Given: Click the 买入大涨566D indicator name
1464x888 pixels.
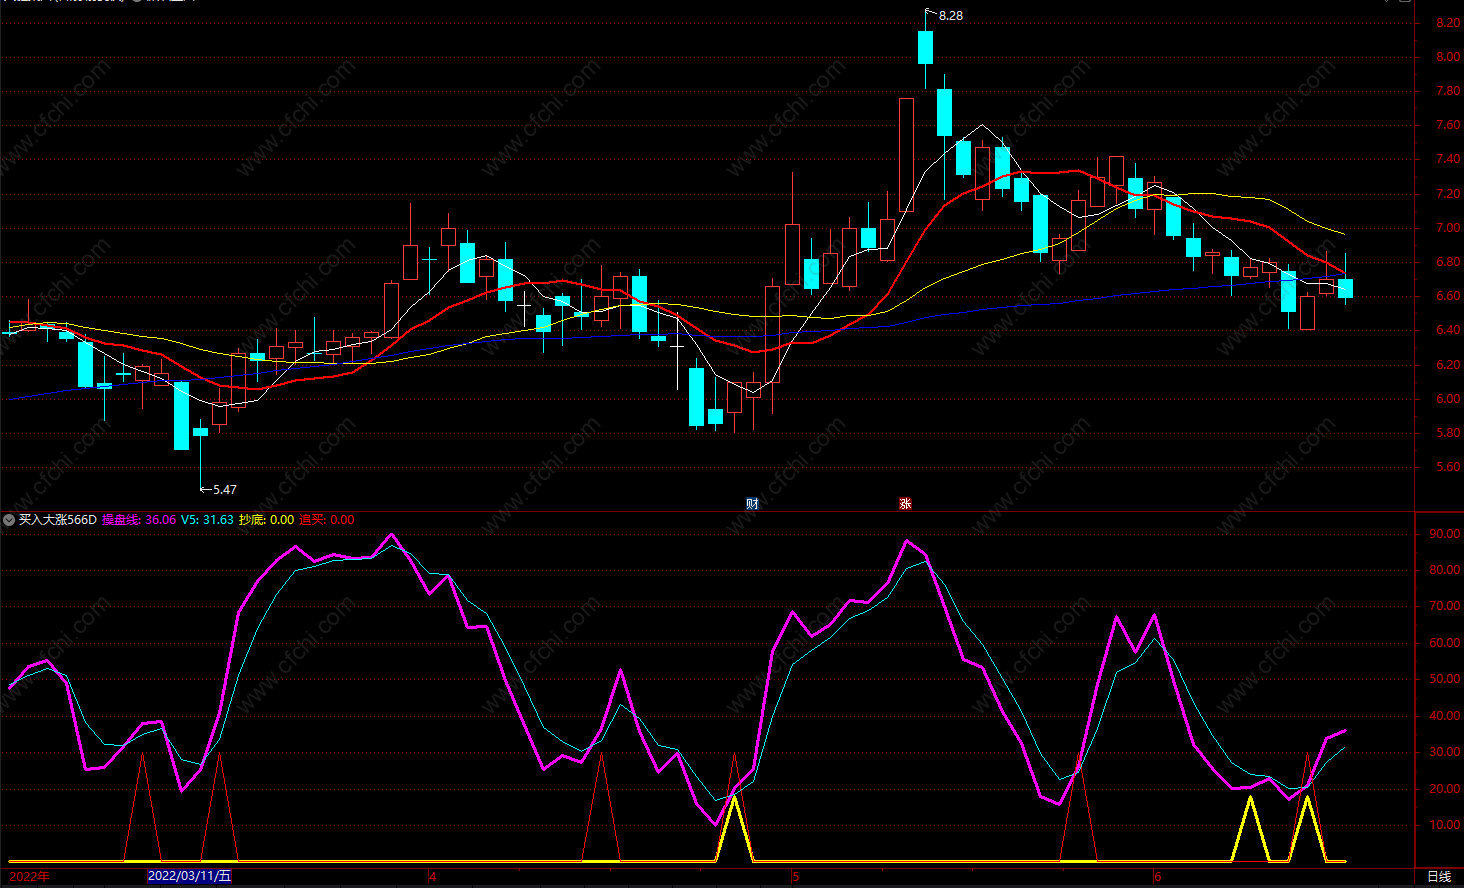Looking at the screenshot, I should point(58,520).
